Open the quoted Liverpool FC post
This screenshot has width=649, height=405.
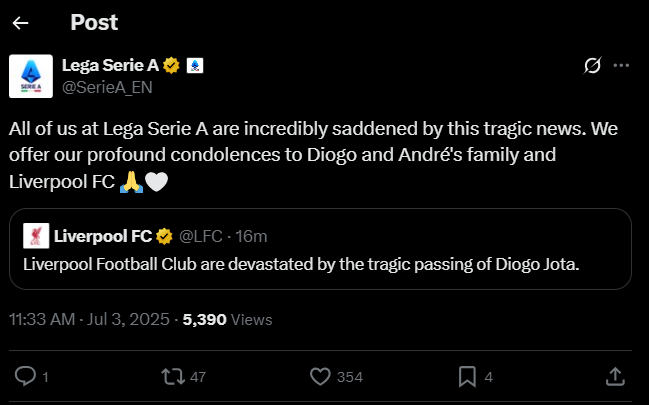pos(320,249)
